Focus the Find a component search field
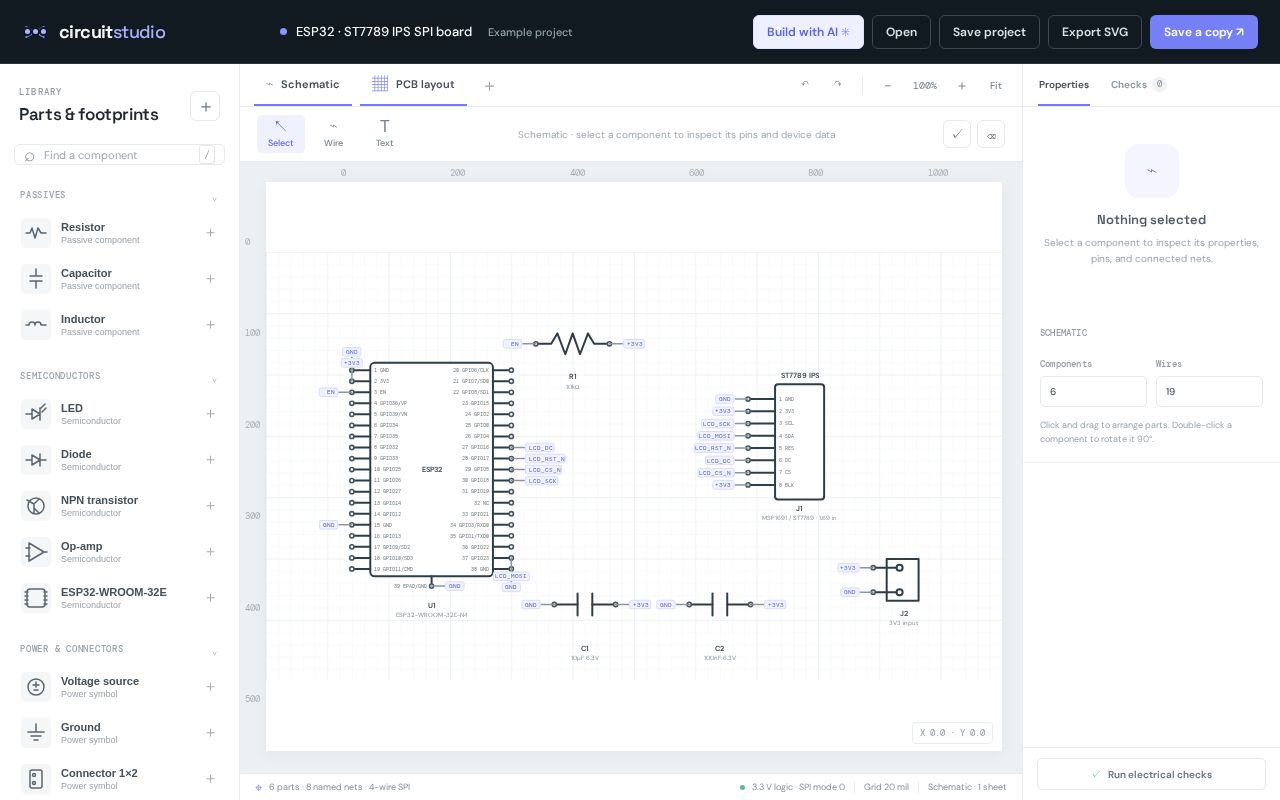This screenshot has width=1280, height=800. (x=119, y=155)
